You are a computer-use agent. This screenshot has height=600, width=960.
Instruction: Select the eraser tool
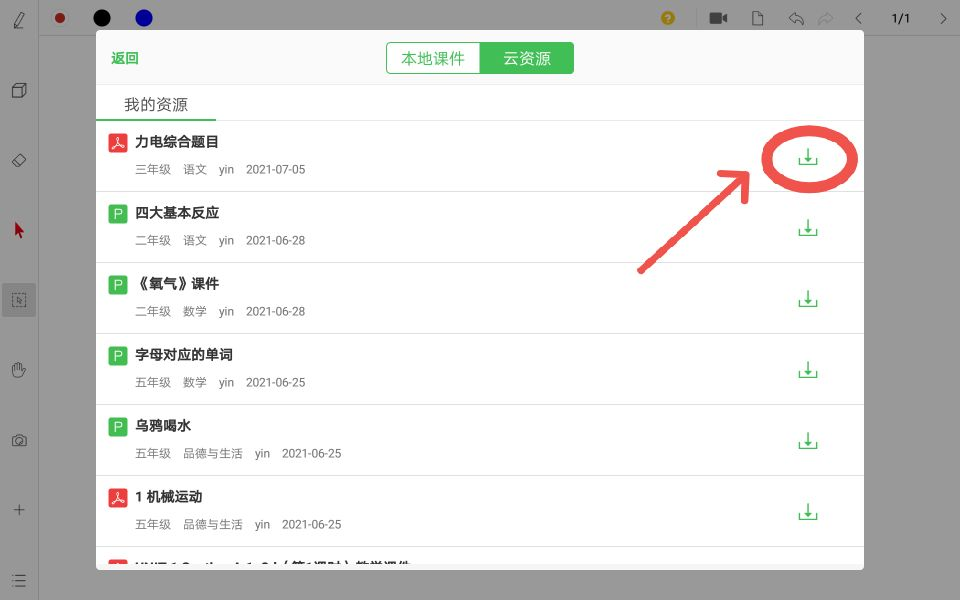pos(19,160)
